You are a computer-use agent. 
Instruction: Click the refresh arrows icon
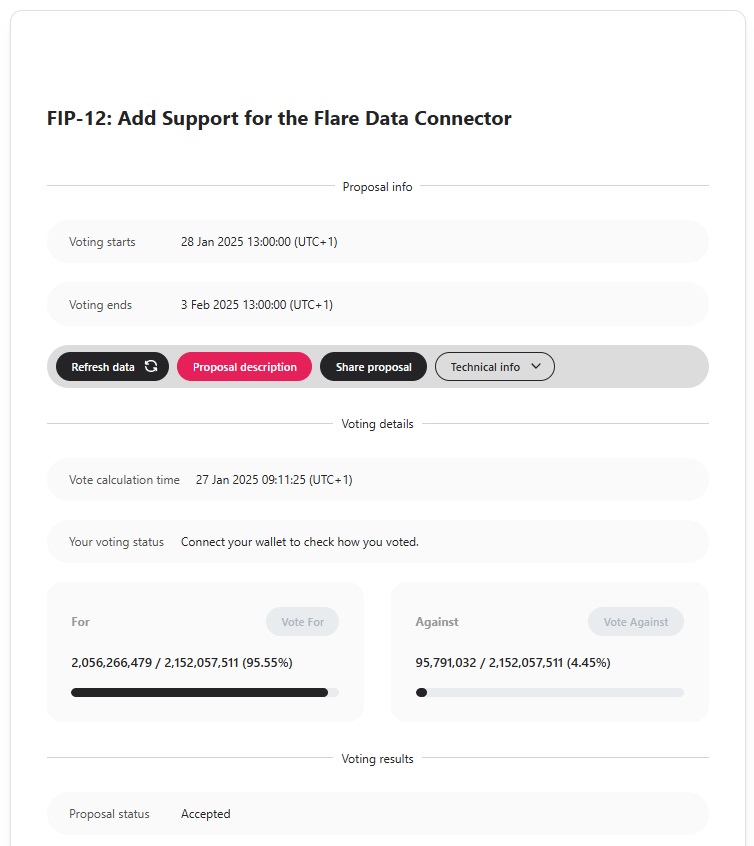point(151,367)
